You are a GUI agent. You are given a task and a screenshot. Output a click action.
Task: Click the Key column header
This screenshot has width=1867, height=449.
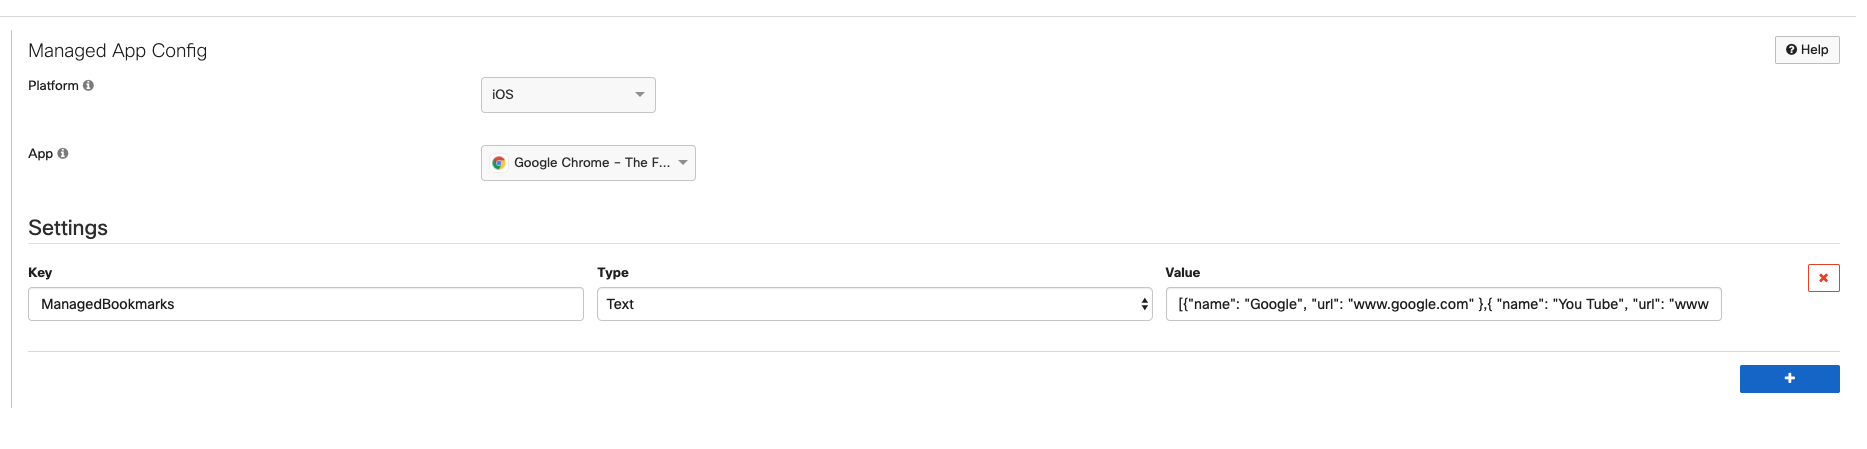click(40, 273)
